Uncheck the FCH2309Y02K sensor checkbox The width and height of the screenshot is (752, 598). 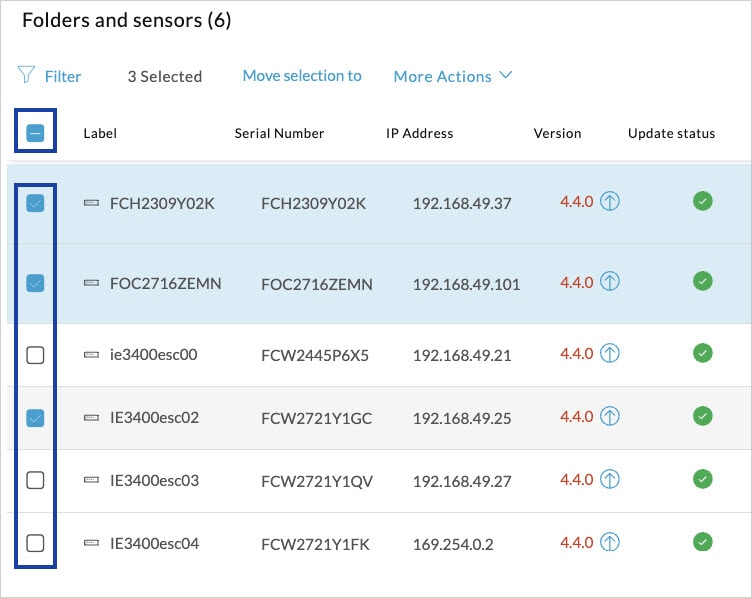click(35, 203)
